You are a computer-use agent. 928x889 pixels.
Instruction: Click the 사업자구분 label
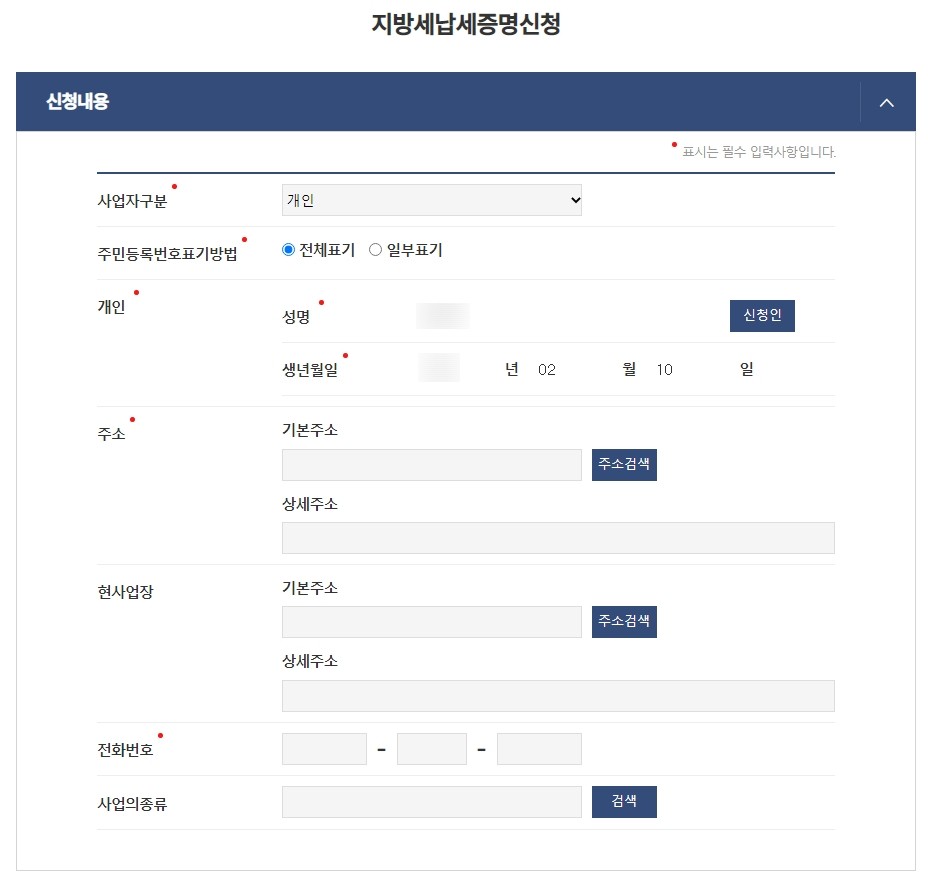coord(132,201)
